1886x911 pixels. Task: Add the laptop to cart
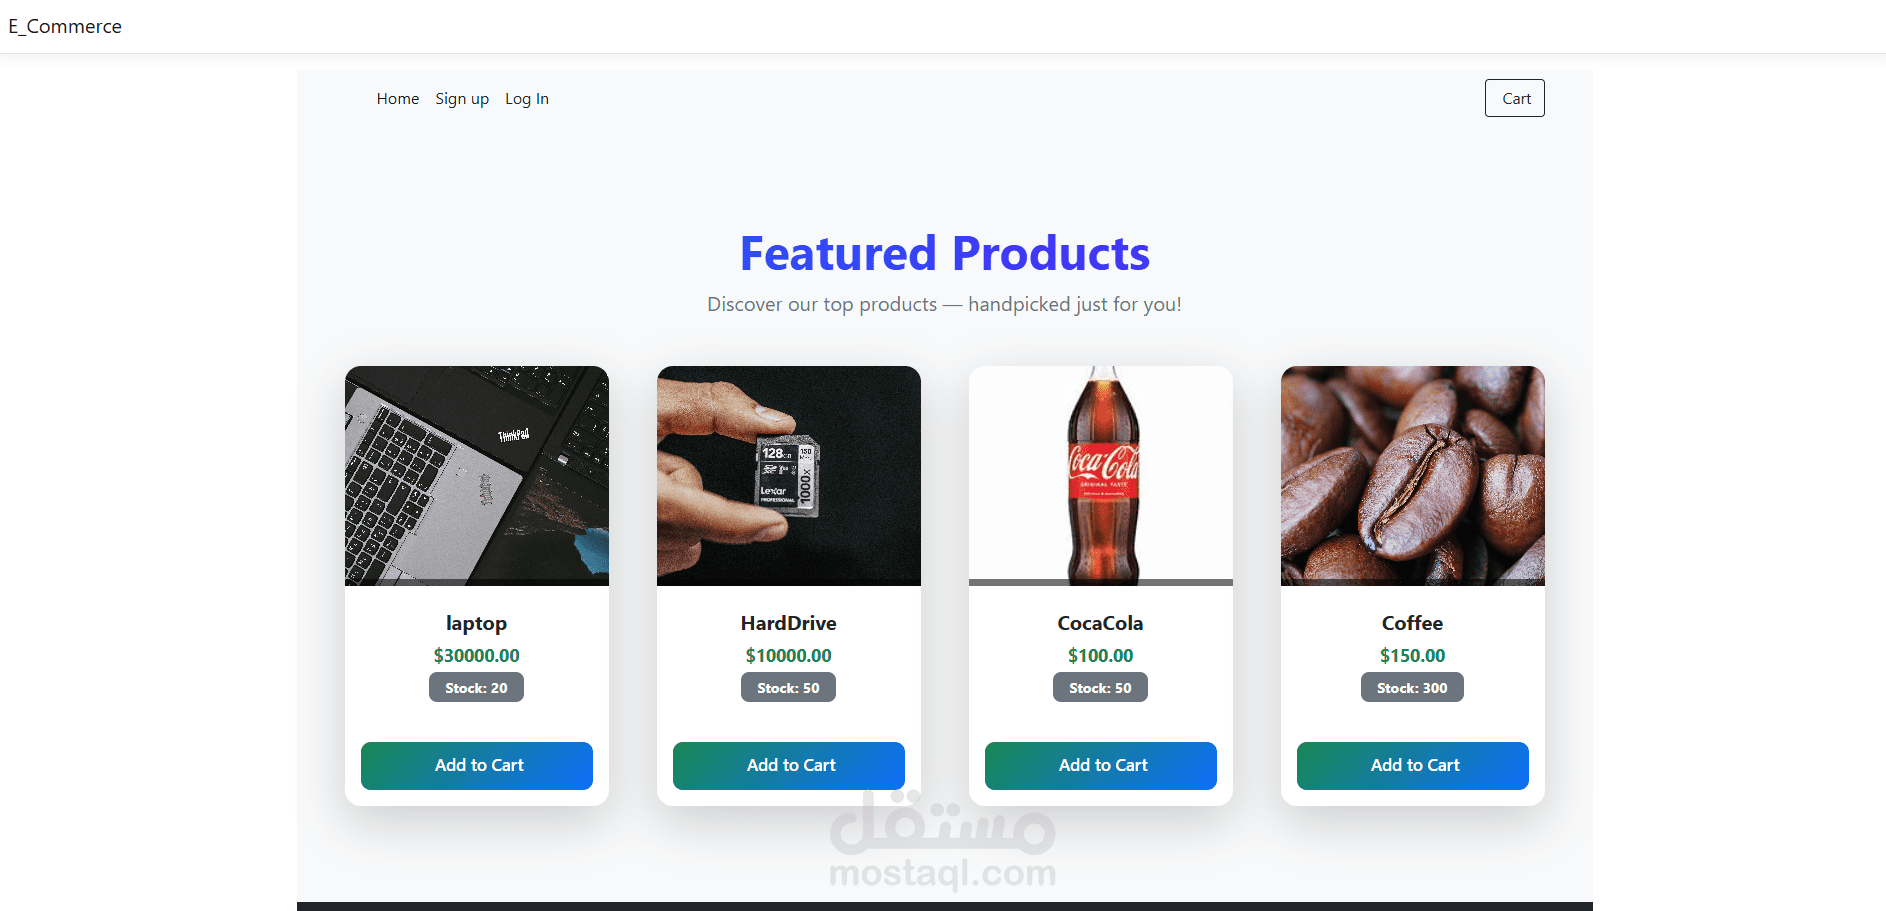(x=477, y=766)
